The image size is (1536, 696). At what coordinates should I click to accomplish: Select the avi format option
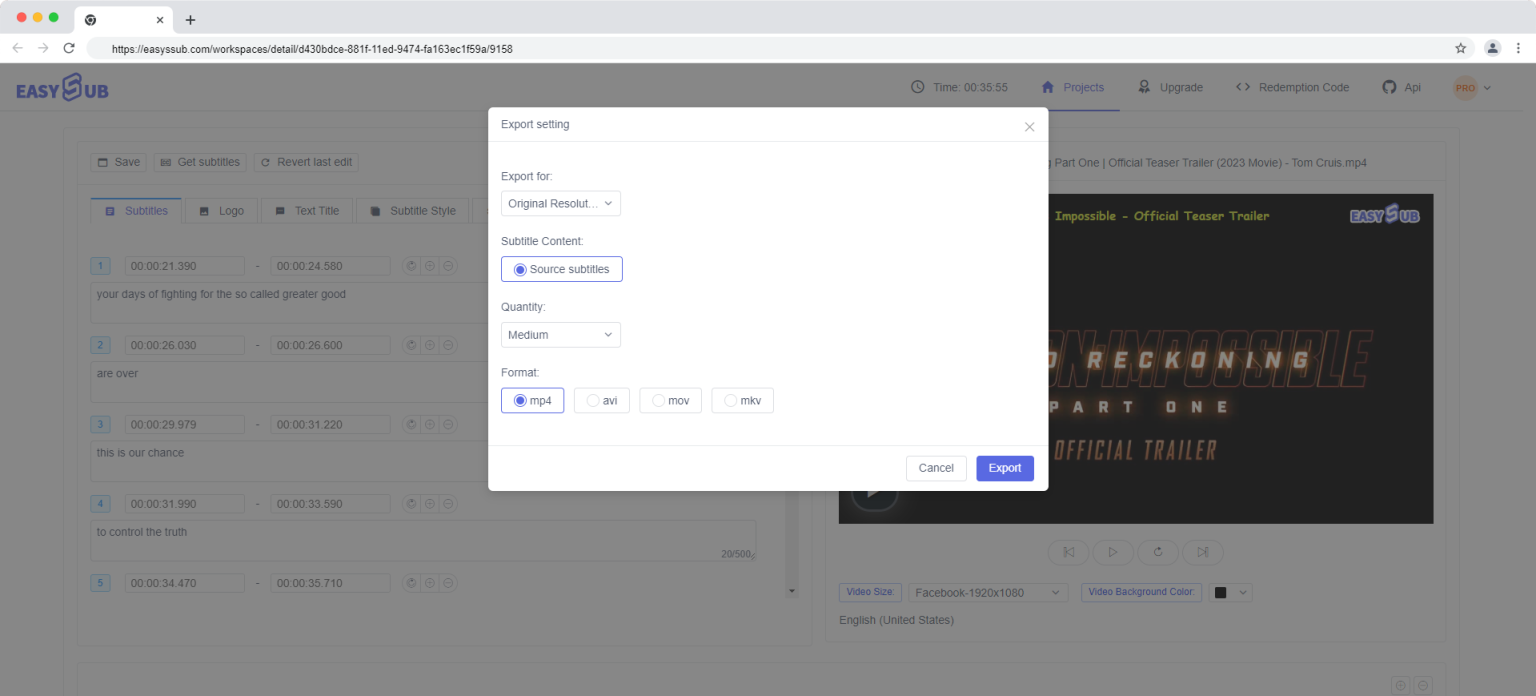pos(601,401)
